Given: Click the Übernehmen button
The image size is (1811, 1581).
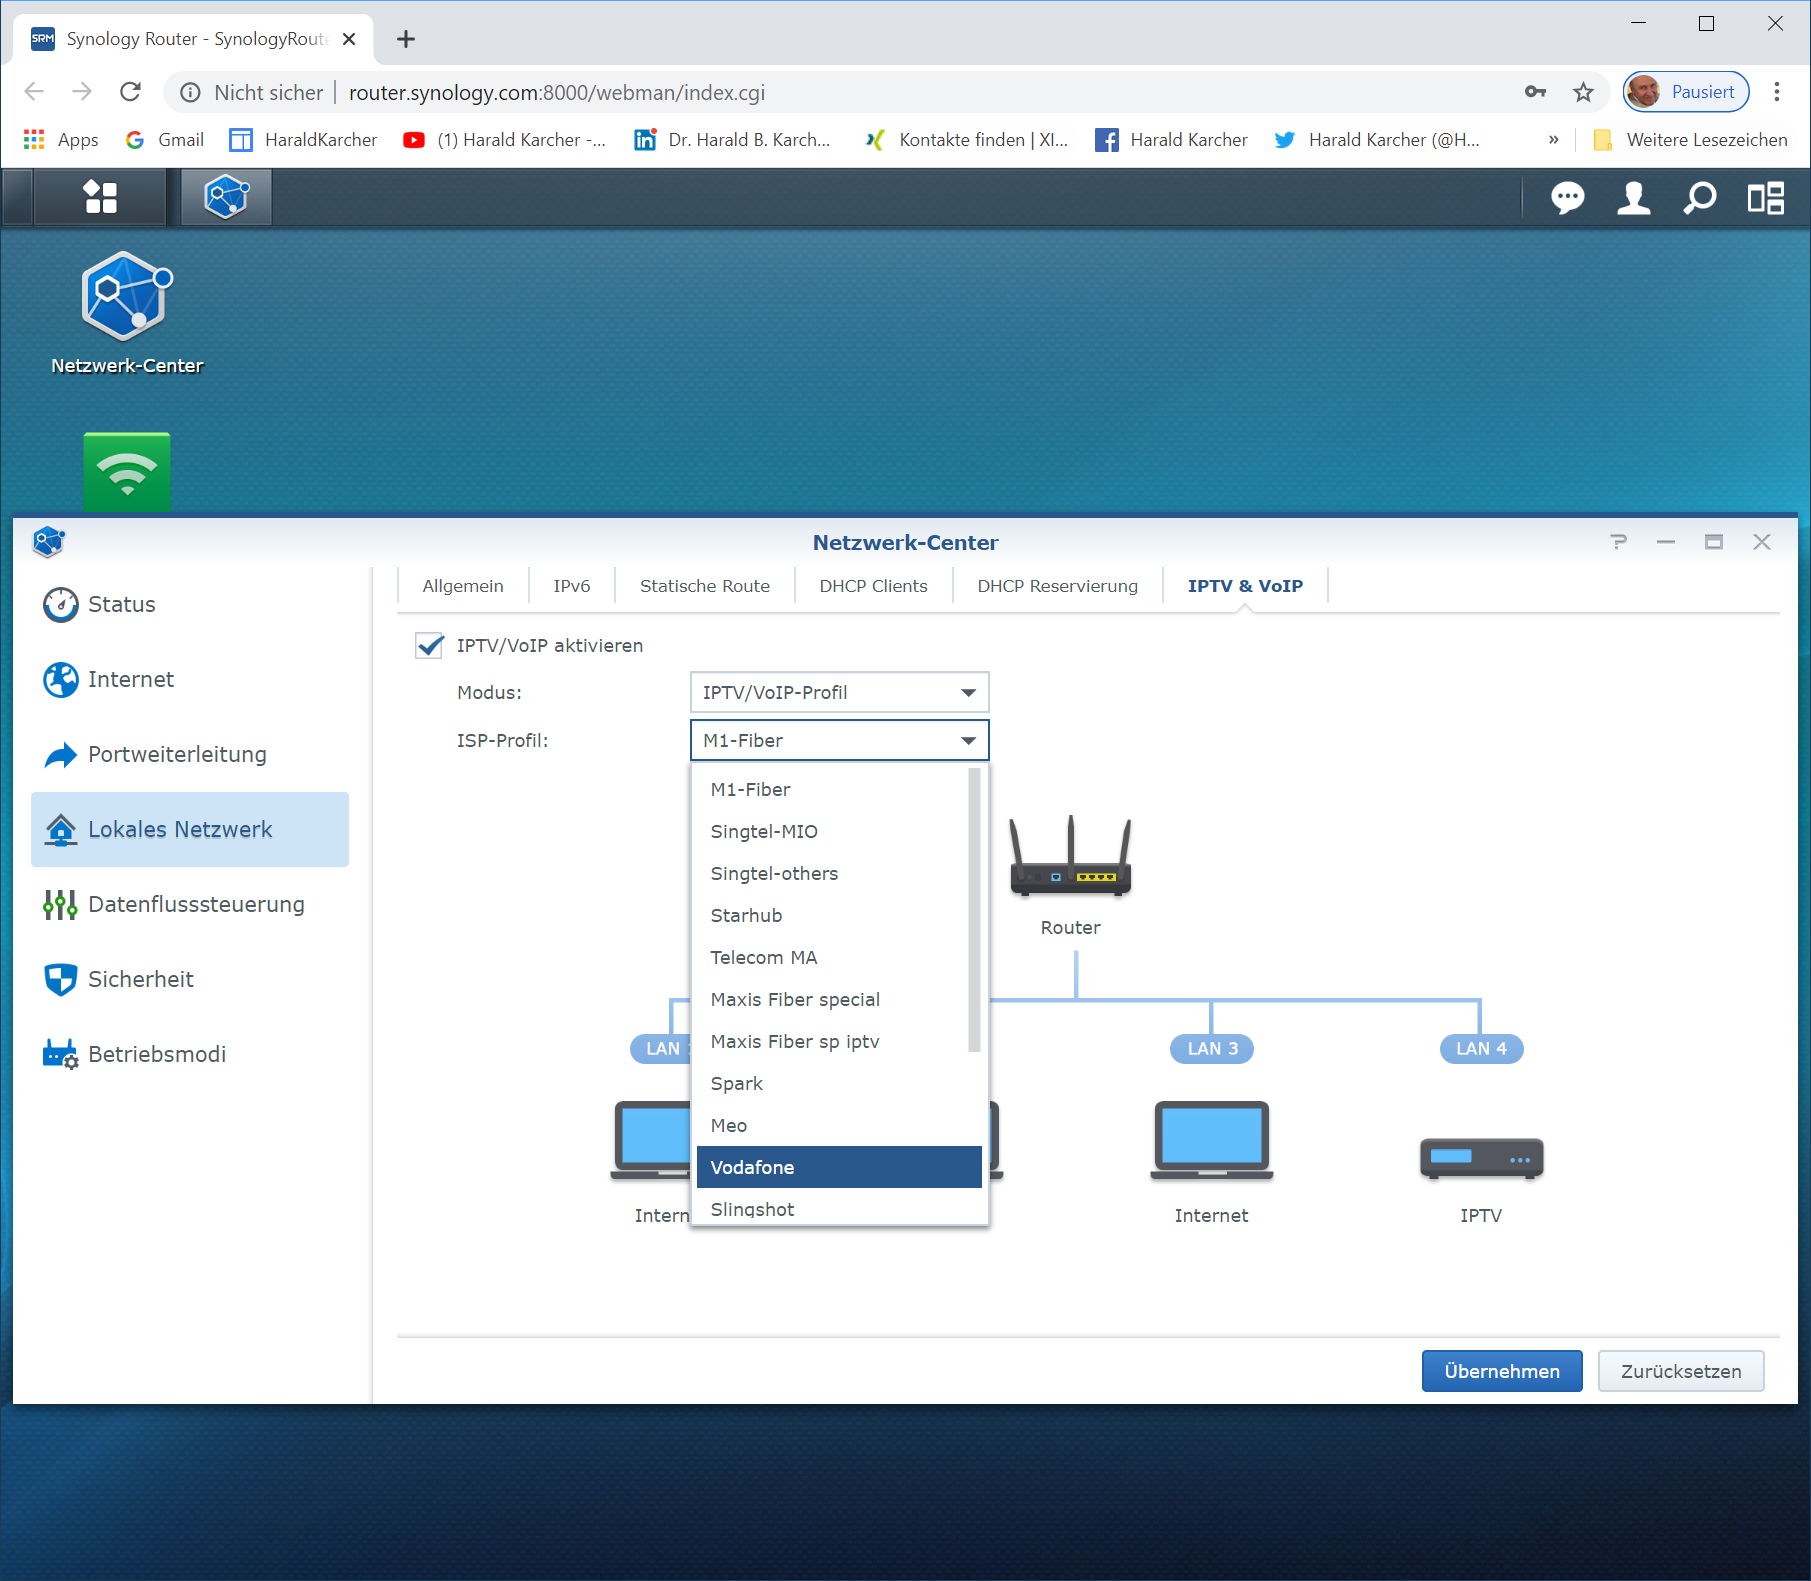Looking at the screenshot, I should tap(1501, 1371).
